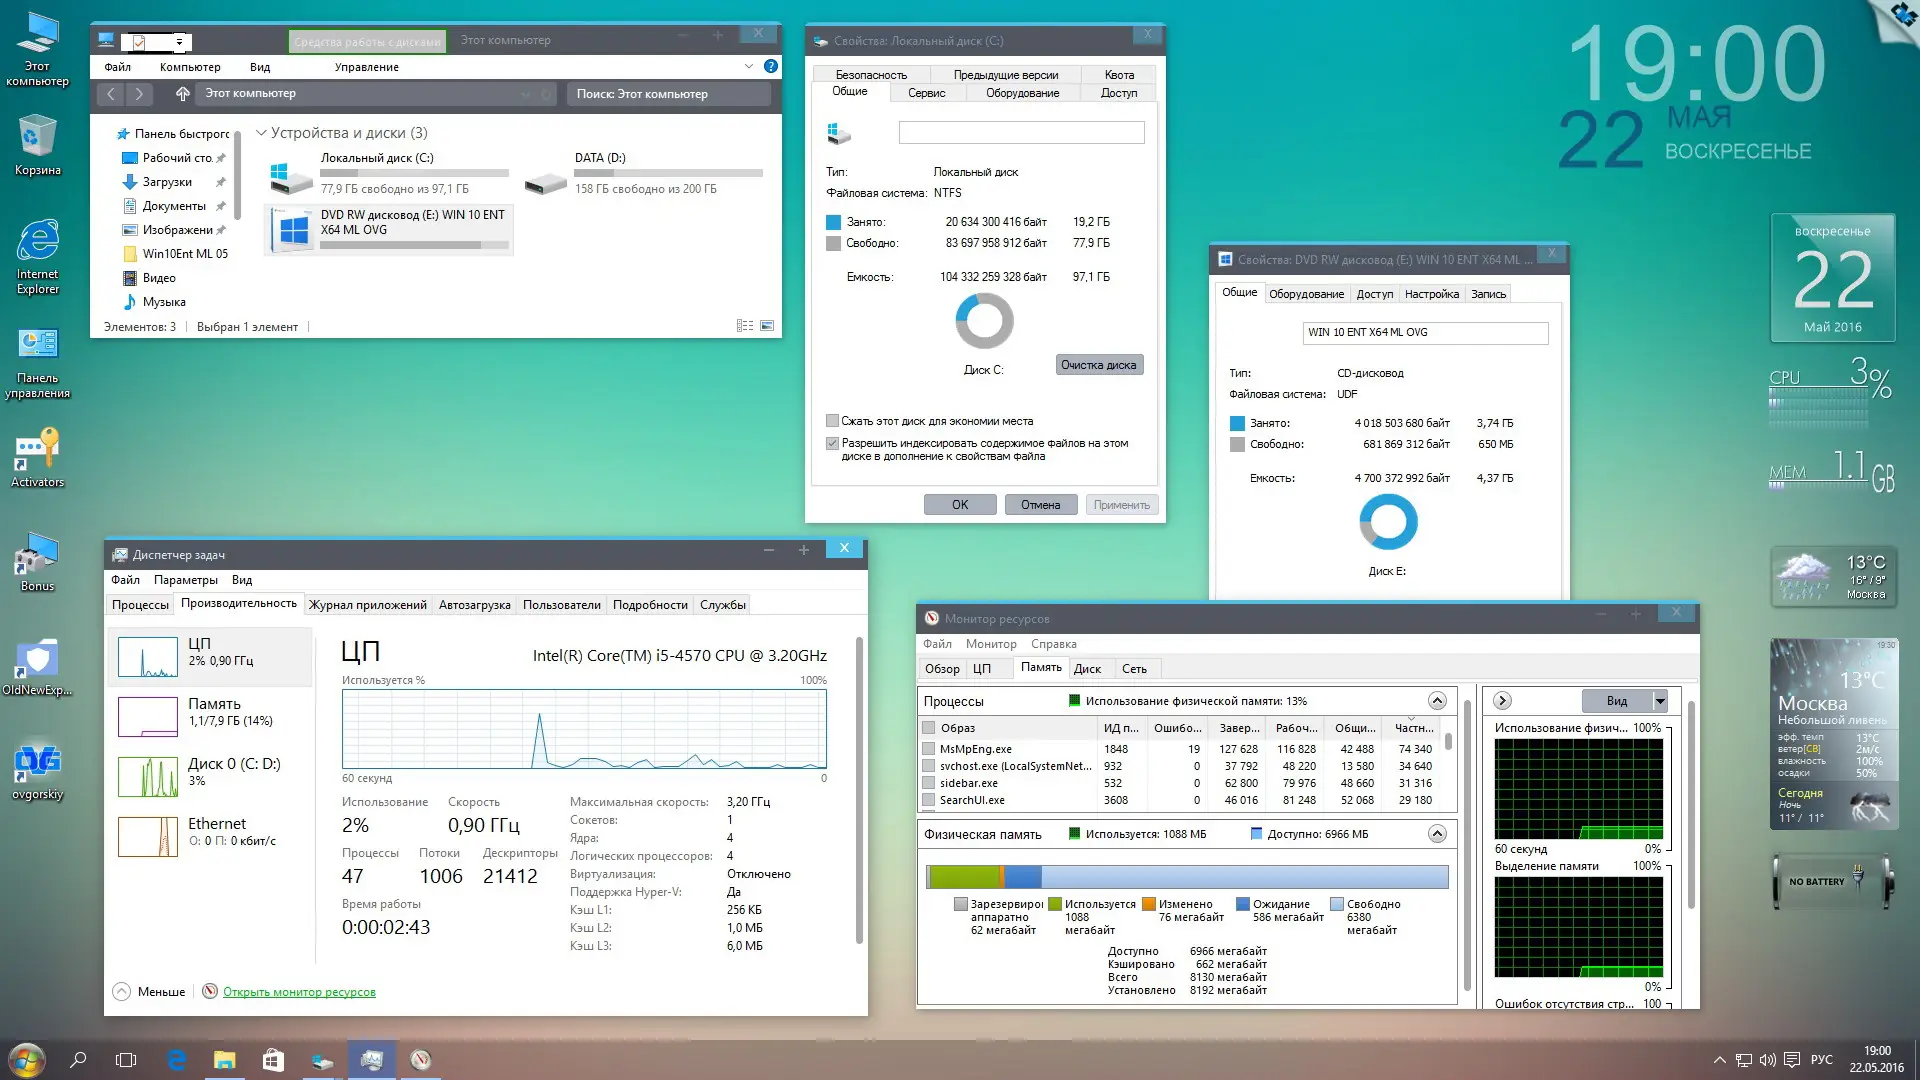Open Internet Explorer desktop icon
This screenshot has height=1080, width=1920.
point(37,241)
